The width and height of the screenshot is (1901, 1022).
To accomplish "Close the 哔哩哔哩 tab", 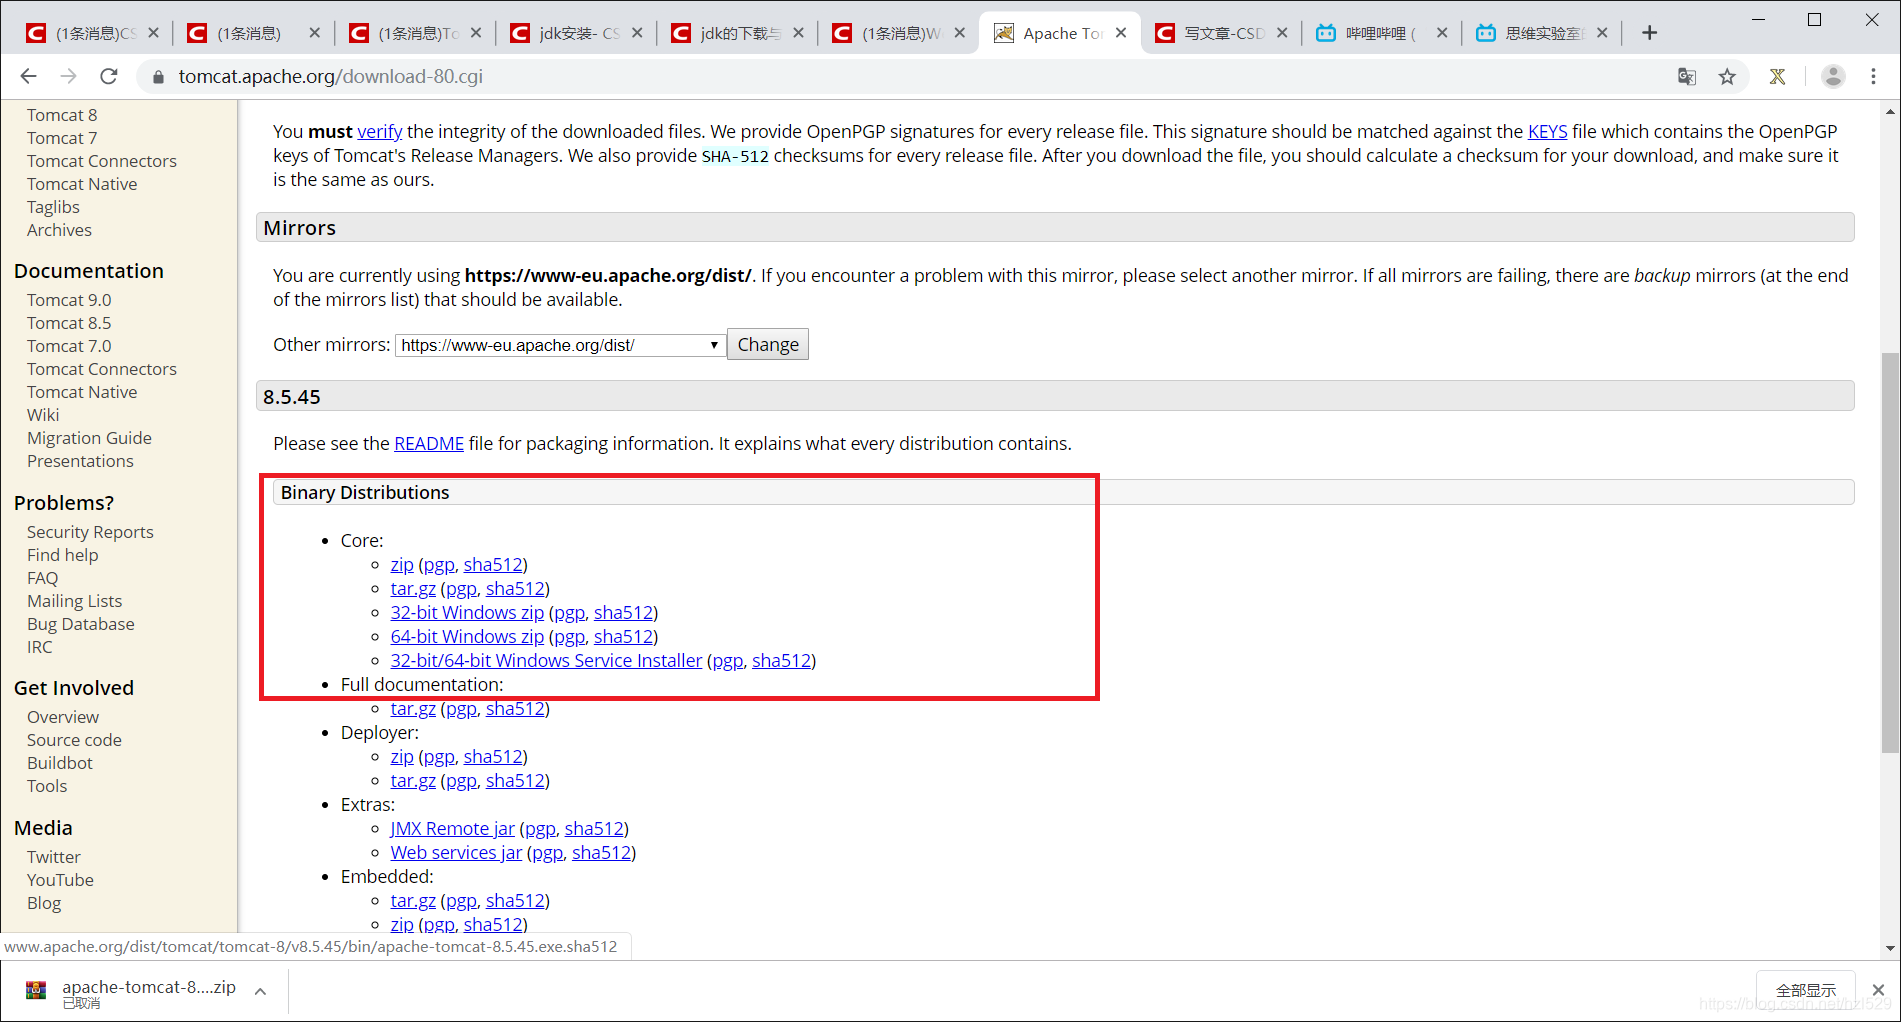I will [x=1442, y=33].
